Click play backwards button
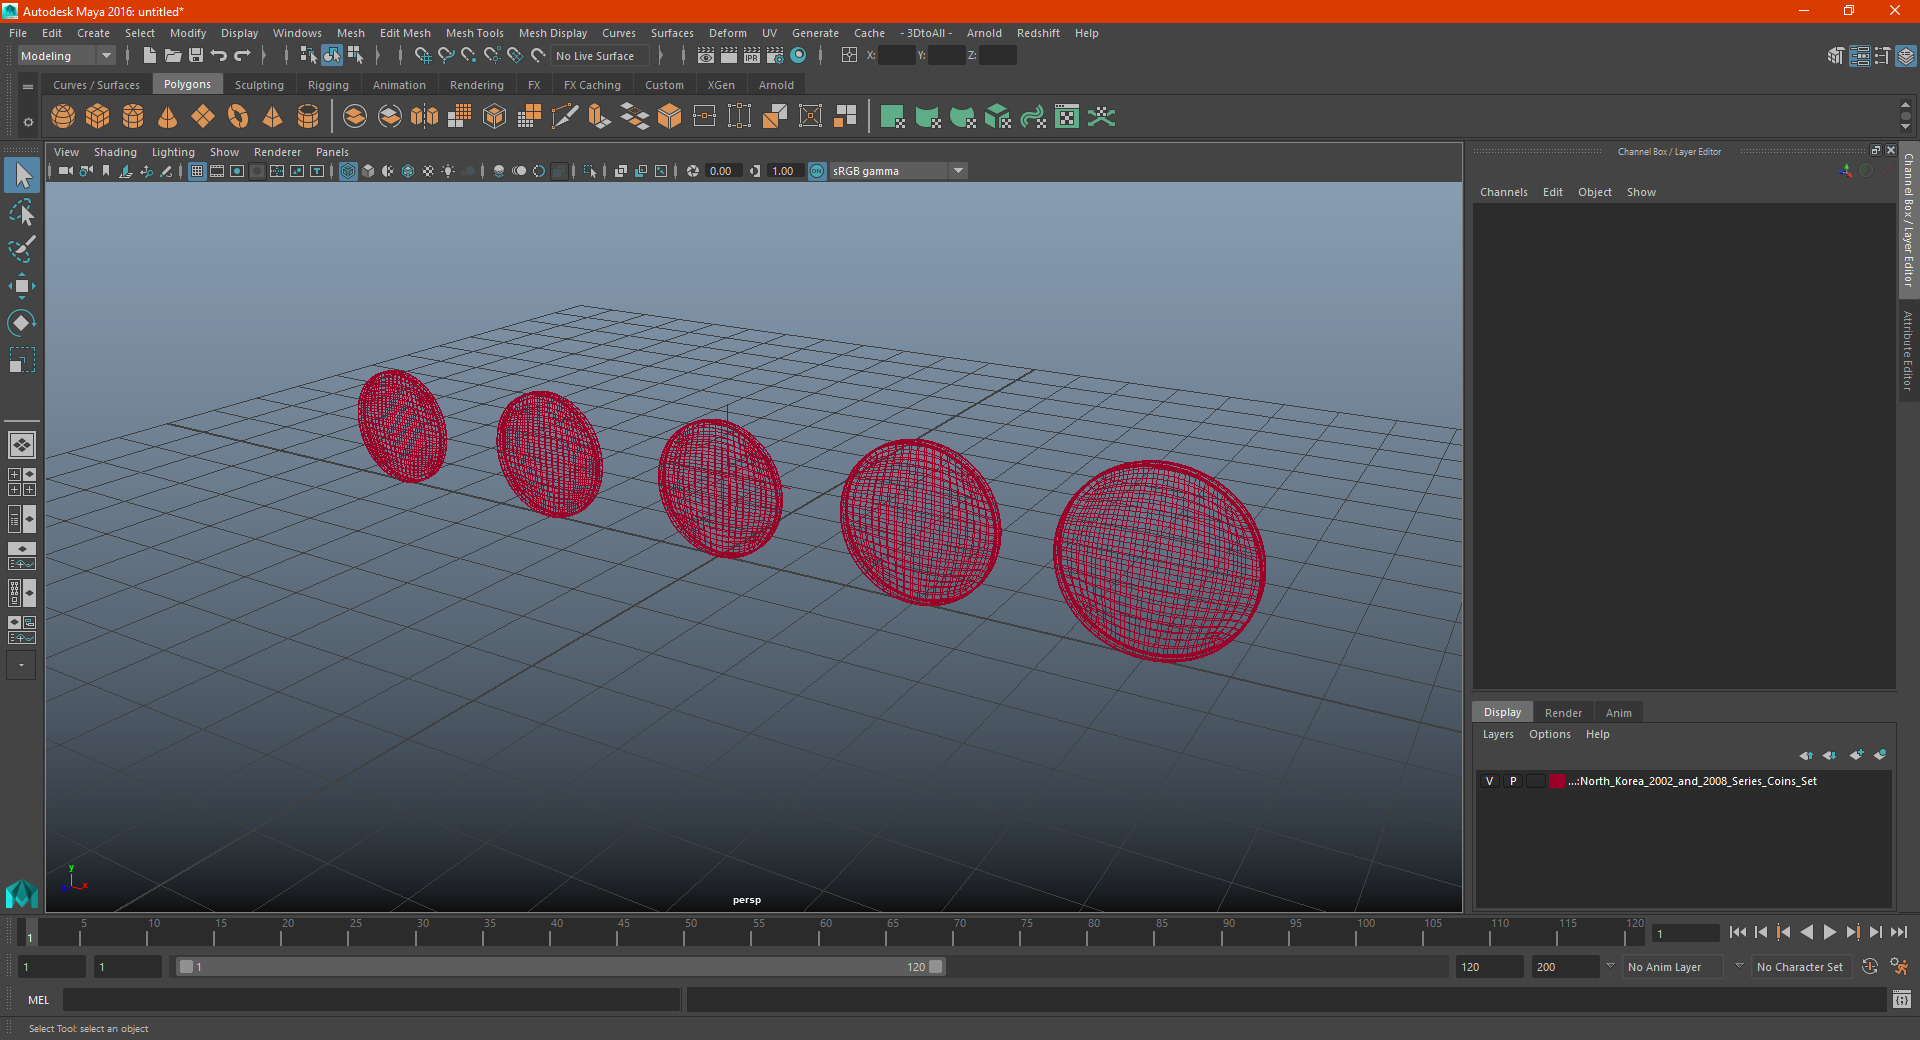The image size is (1920, 1040). pyautogui.click(x=1807, y=932)
